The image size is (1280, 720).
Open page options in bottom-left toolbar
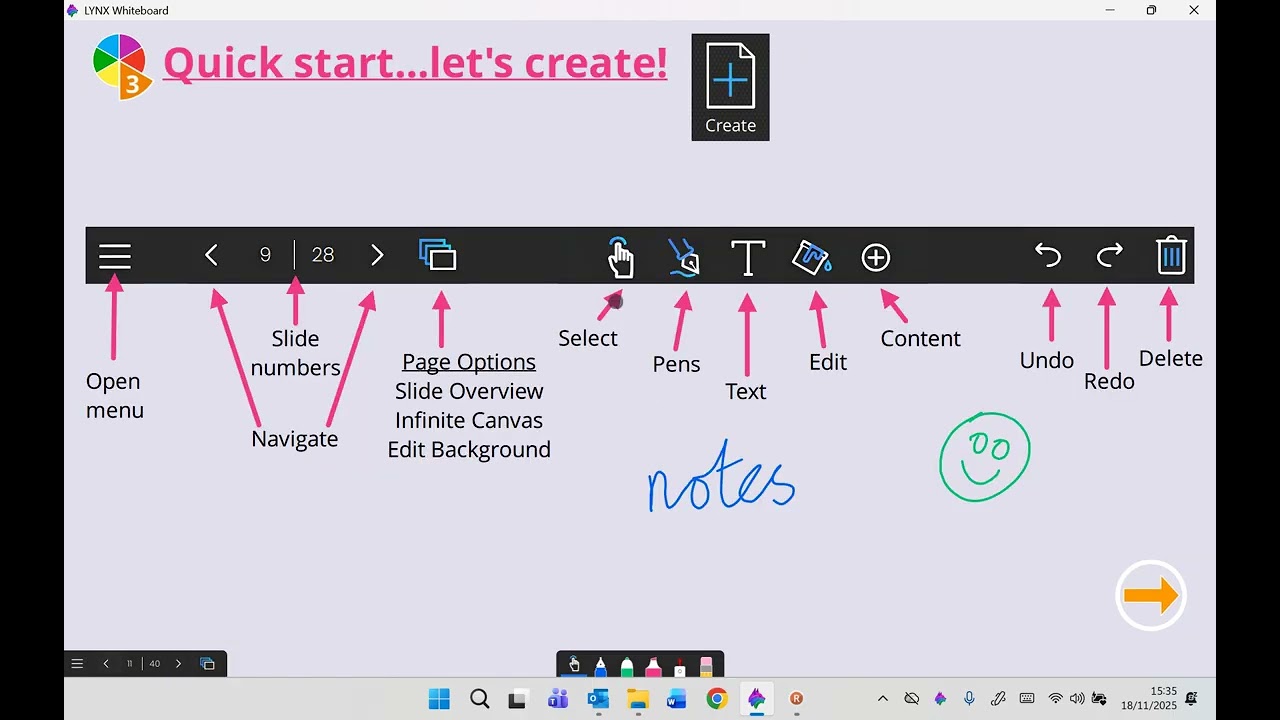click(208, 663)
